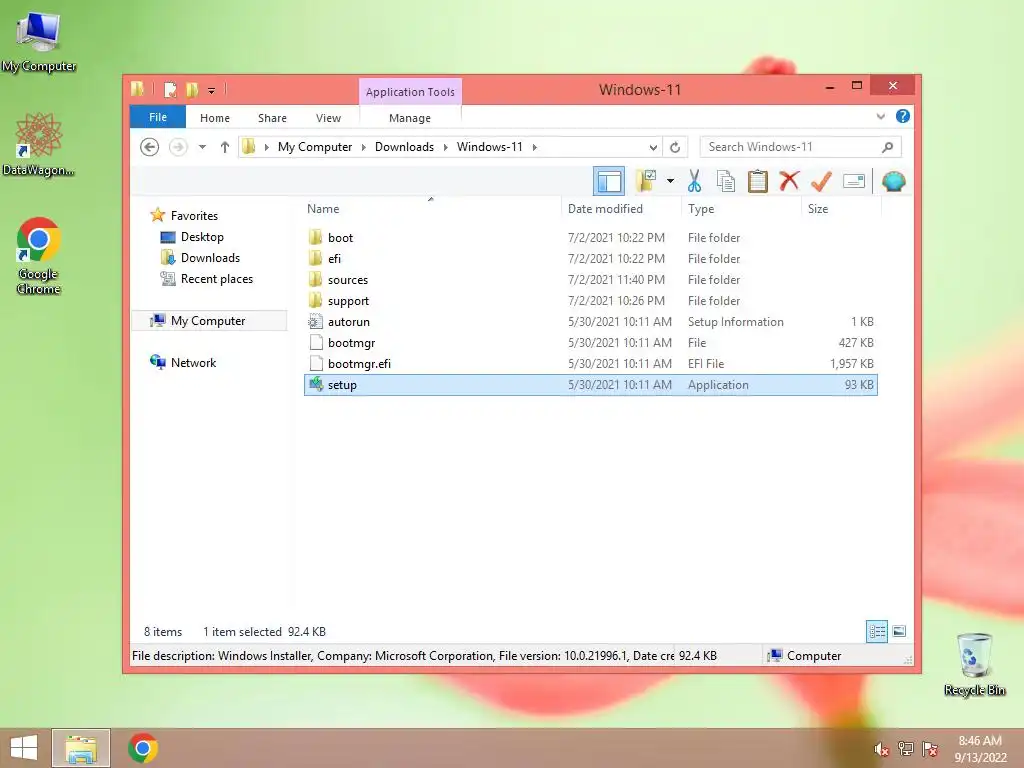Click the Copy pages icon

coord(726,182)
